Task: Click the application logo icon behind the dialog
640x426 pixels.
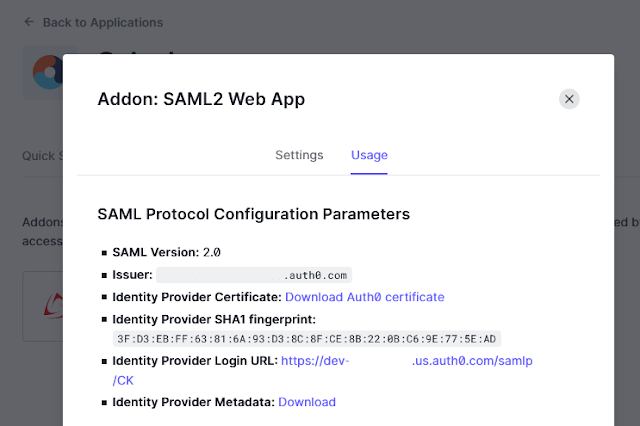Action: 47,72
